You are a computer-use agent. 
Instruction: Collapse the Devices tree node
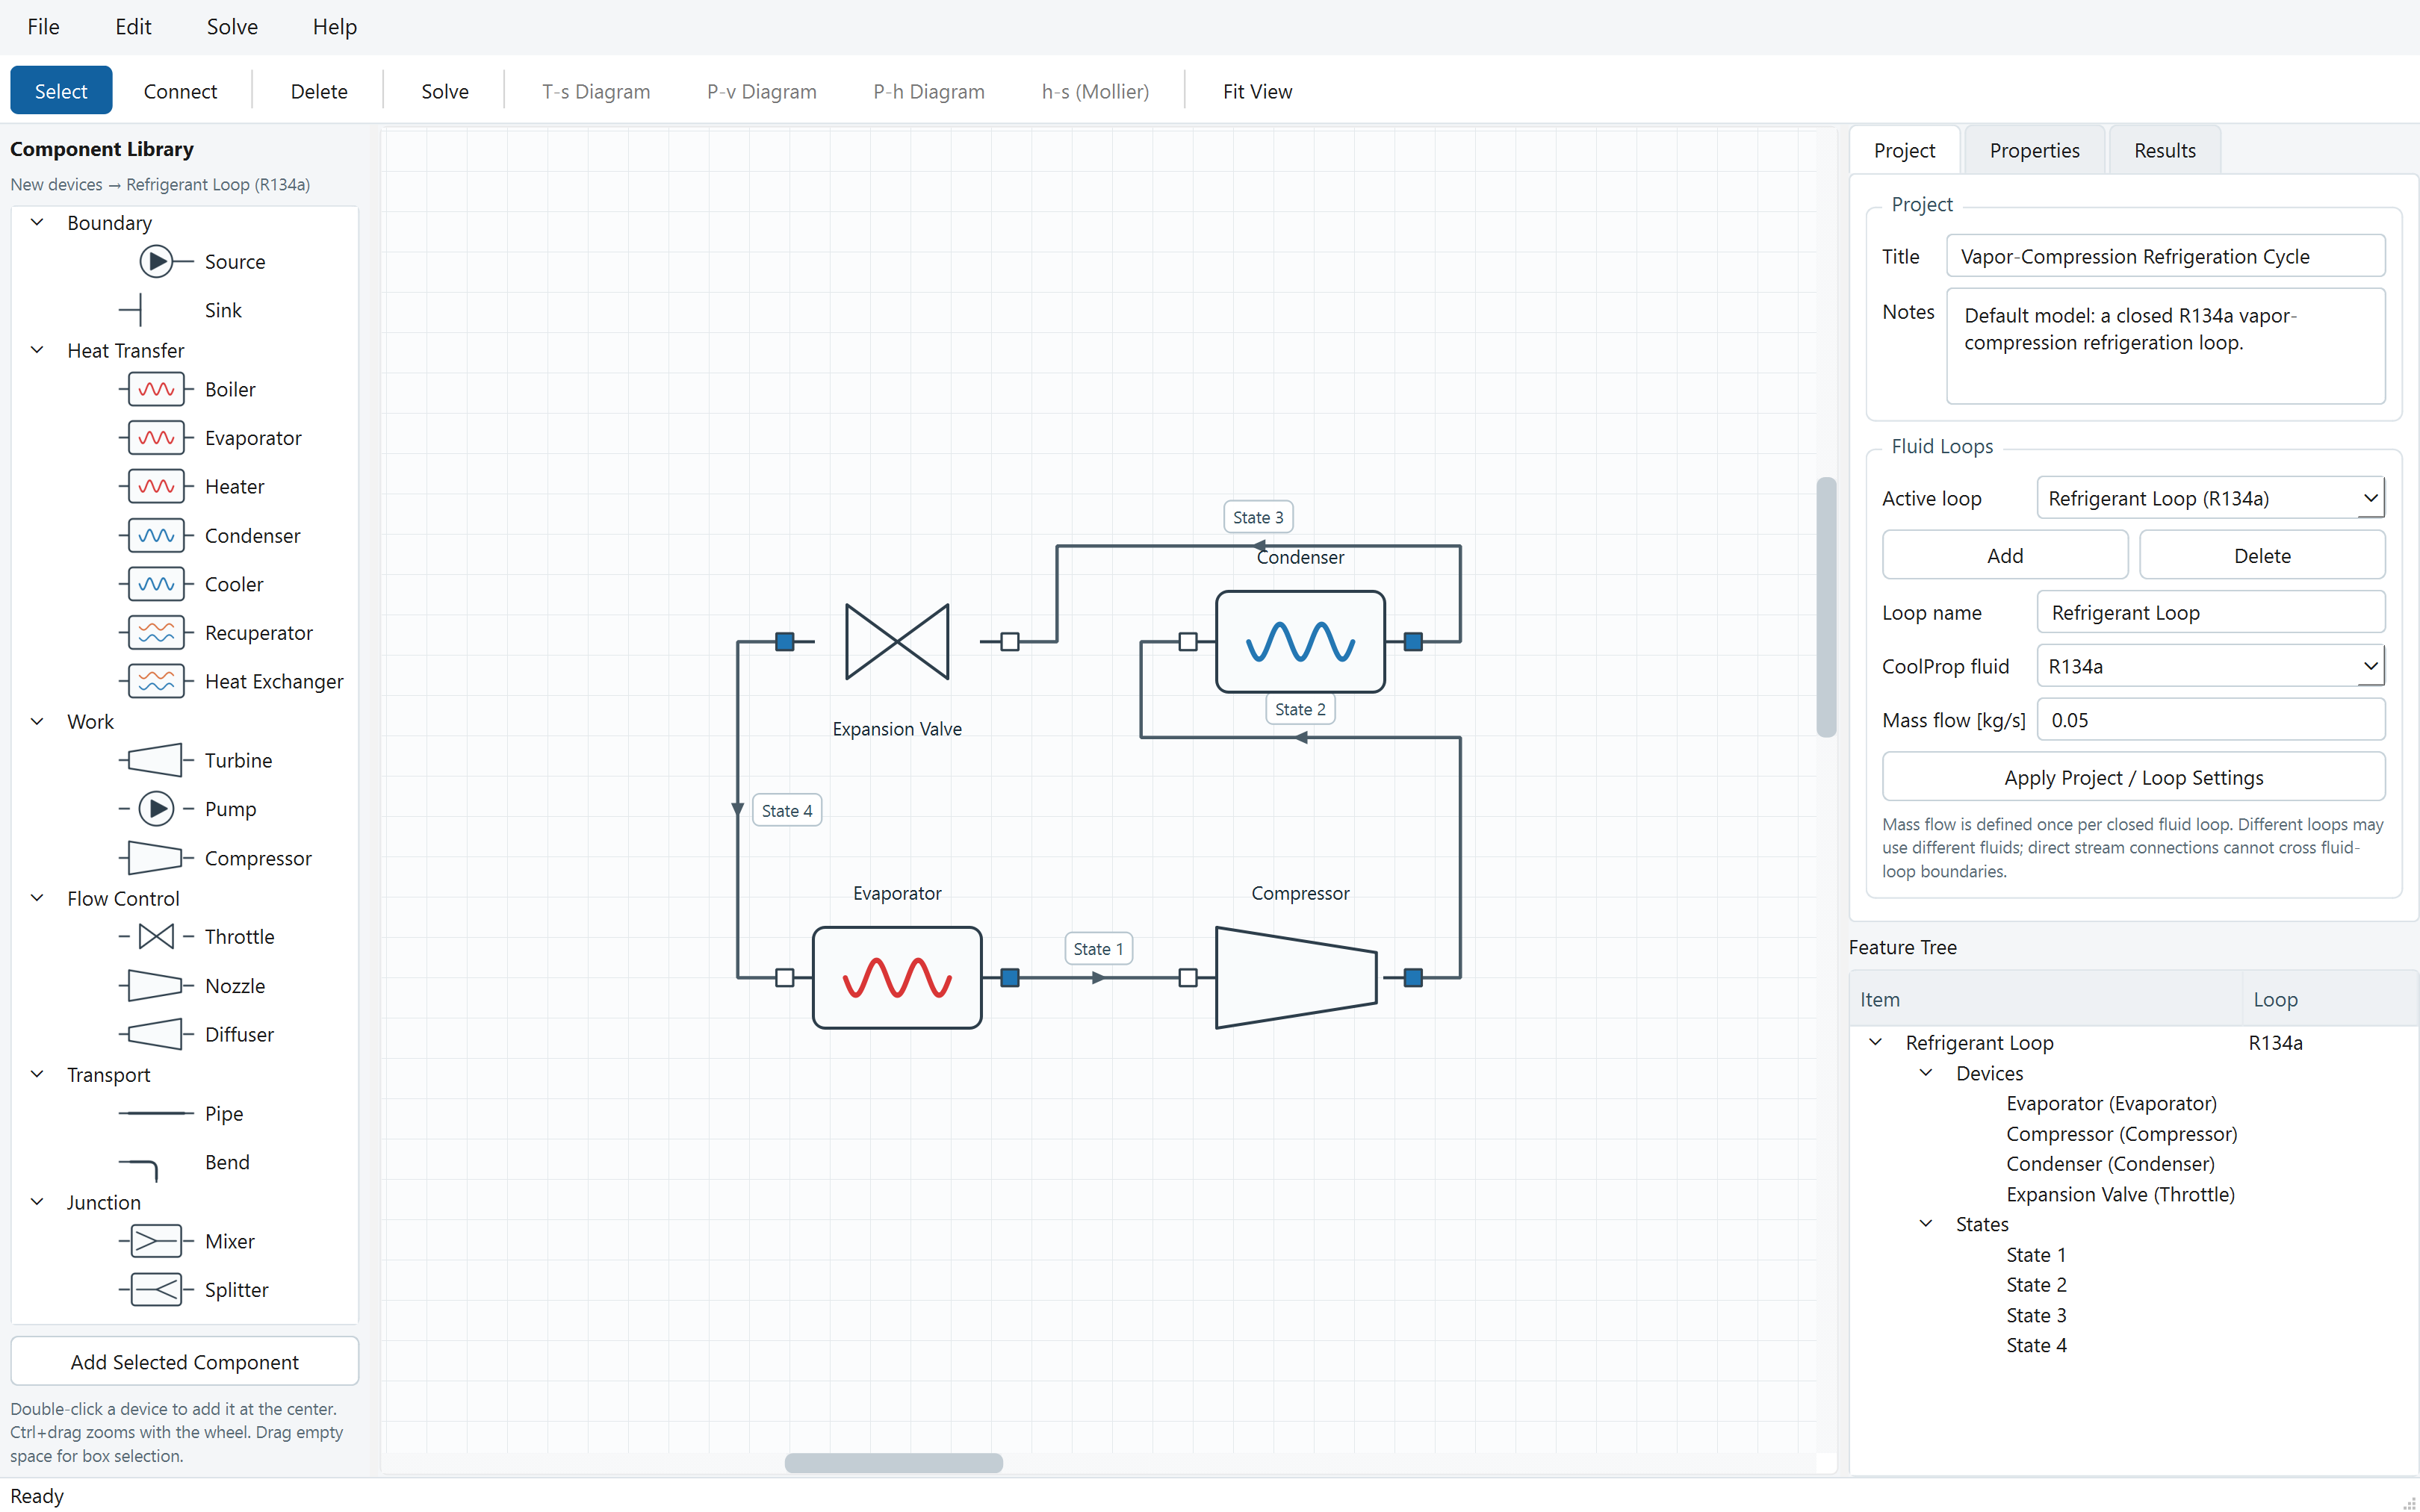[x=1926, y=1073]
